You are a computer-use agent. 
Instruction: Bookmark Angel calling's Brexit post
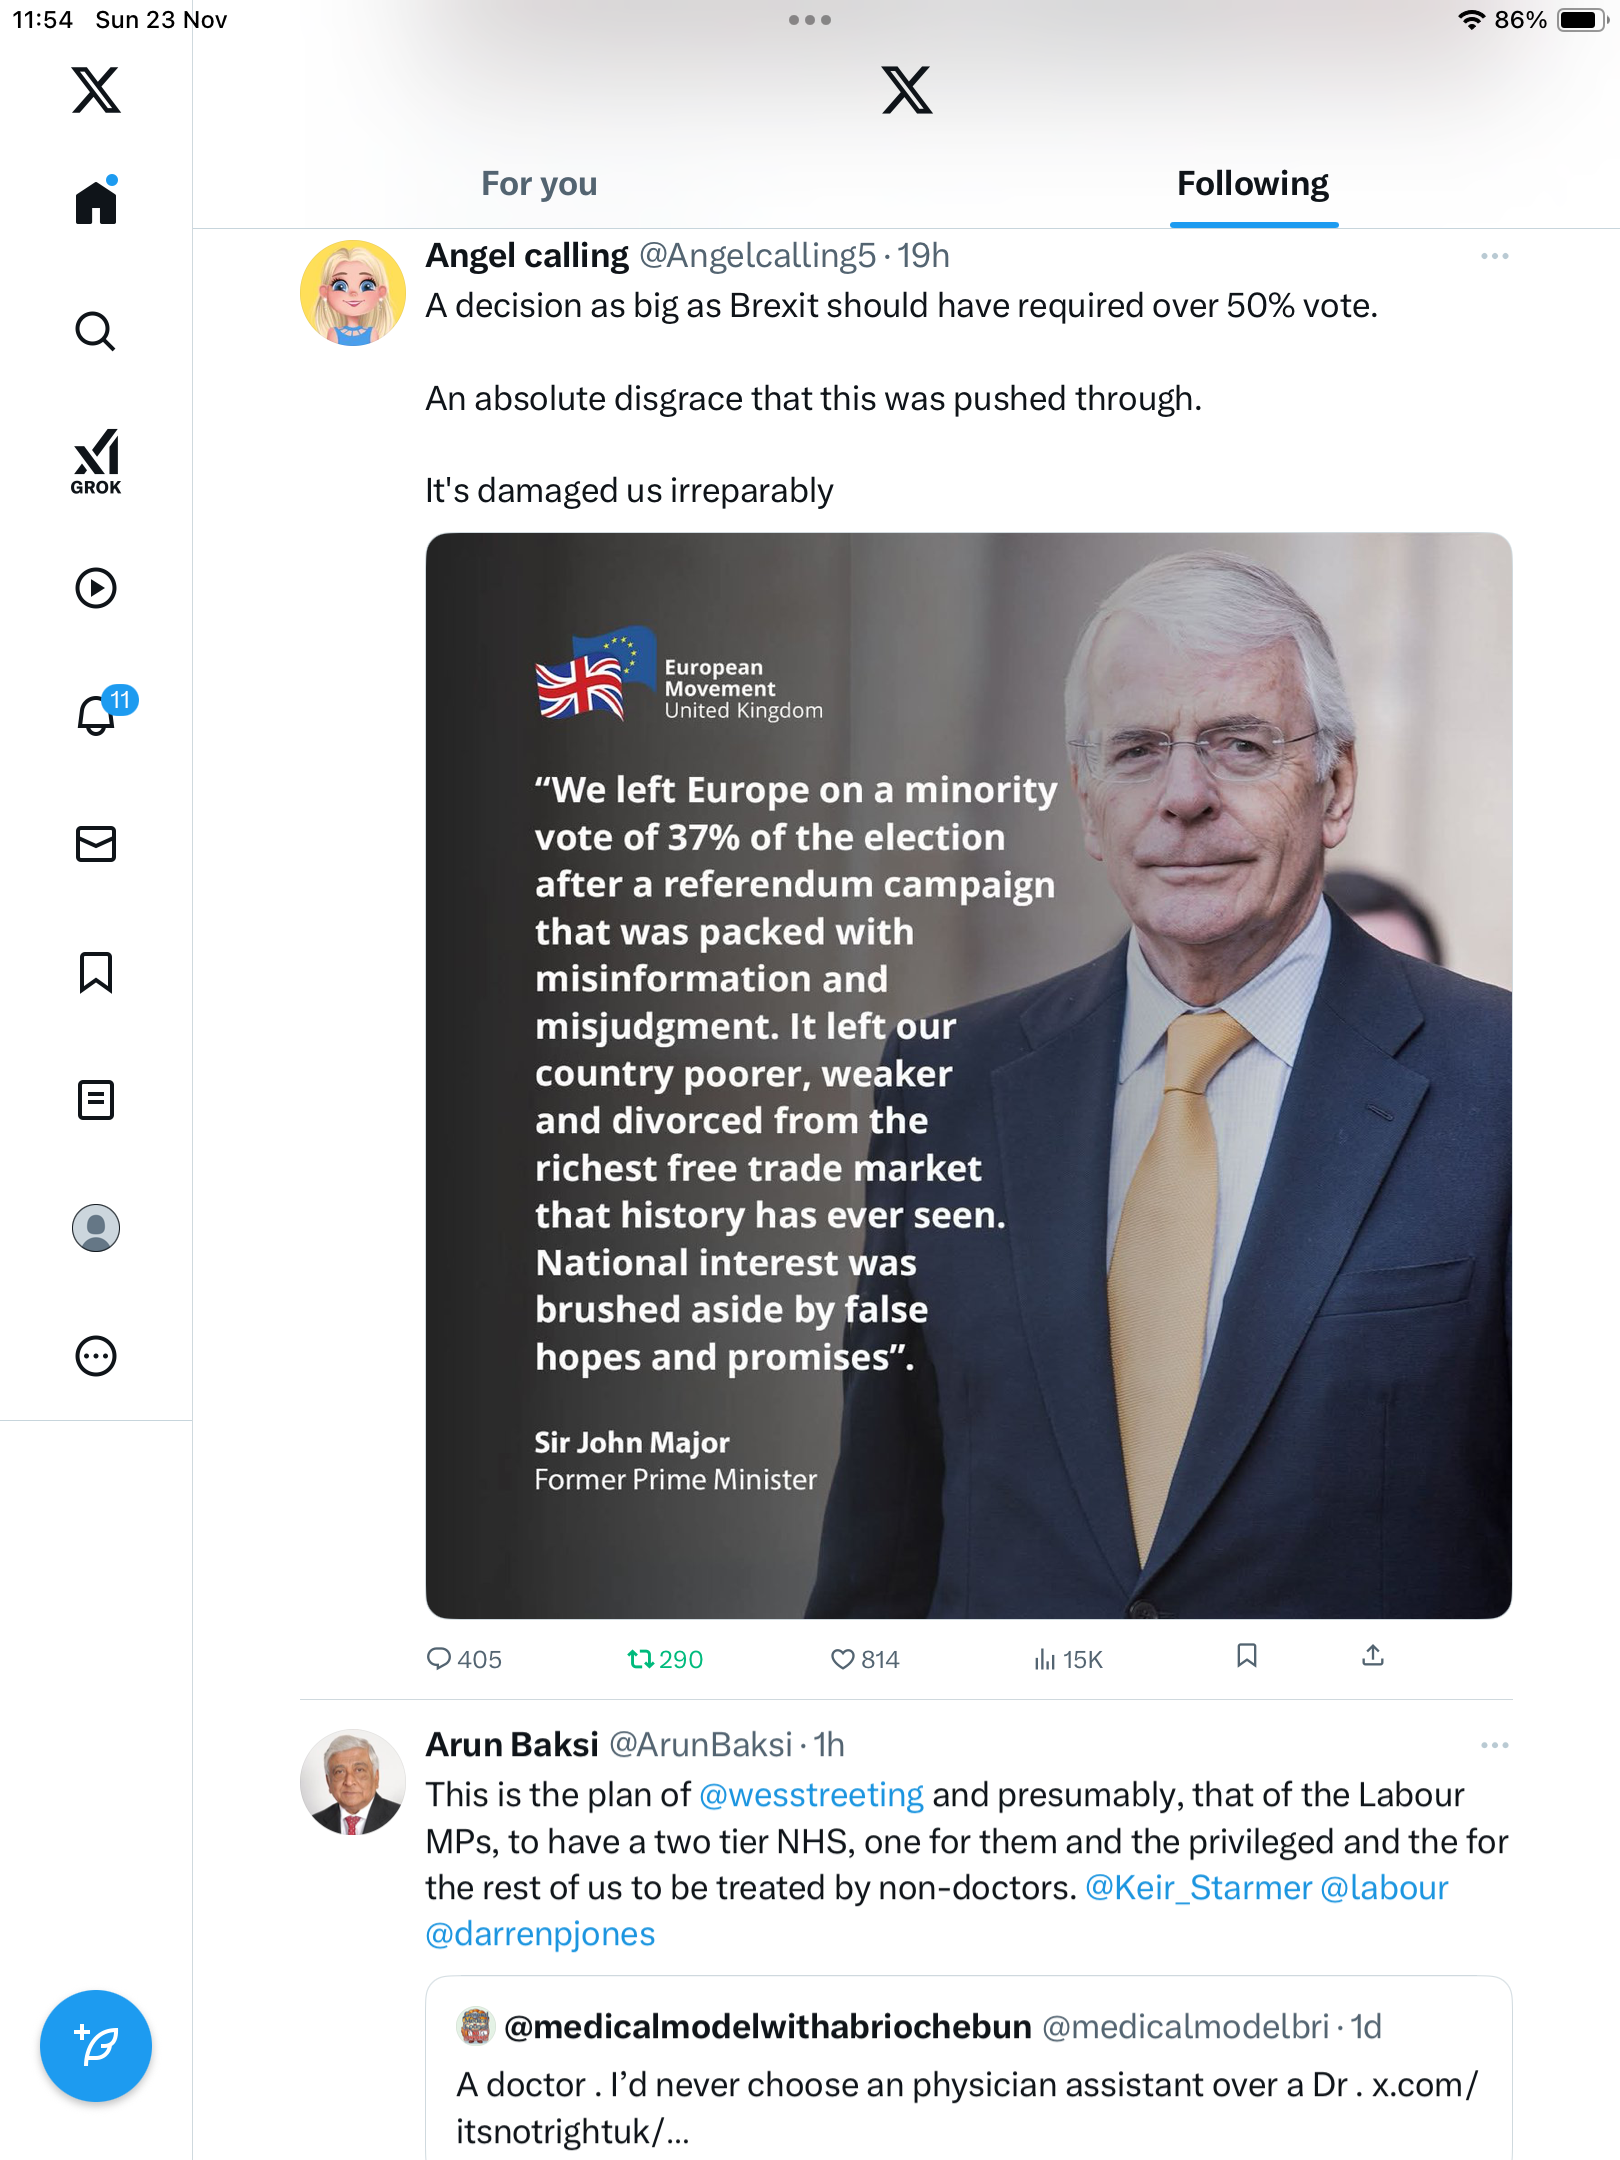[x=1246, y=1656]
